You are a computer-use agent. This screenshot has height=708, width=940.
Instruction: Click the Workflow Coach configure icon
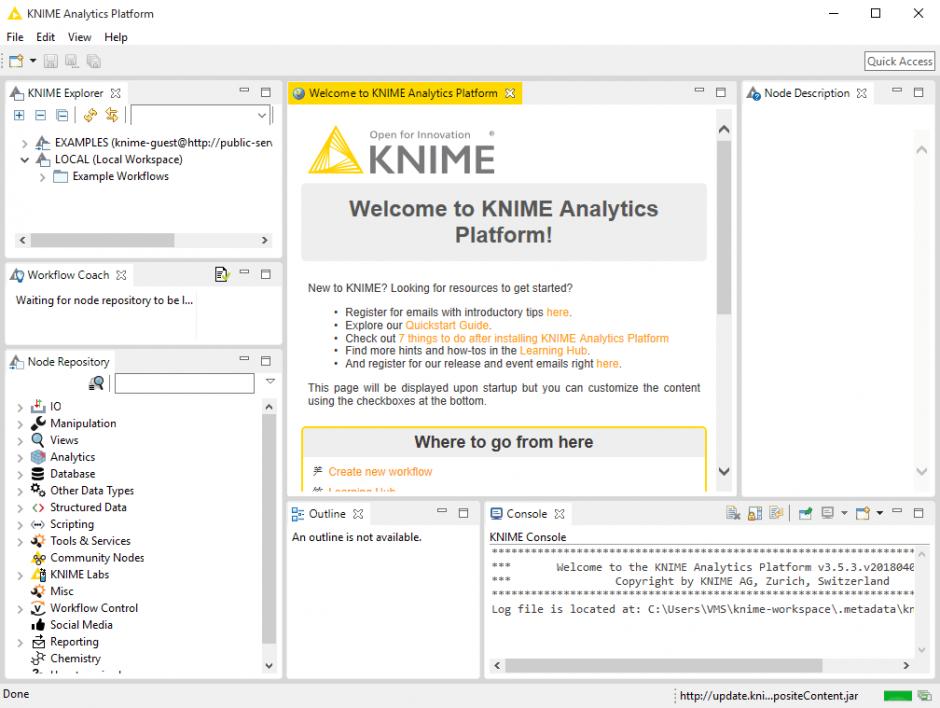[222, 275]
